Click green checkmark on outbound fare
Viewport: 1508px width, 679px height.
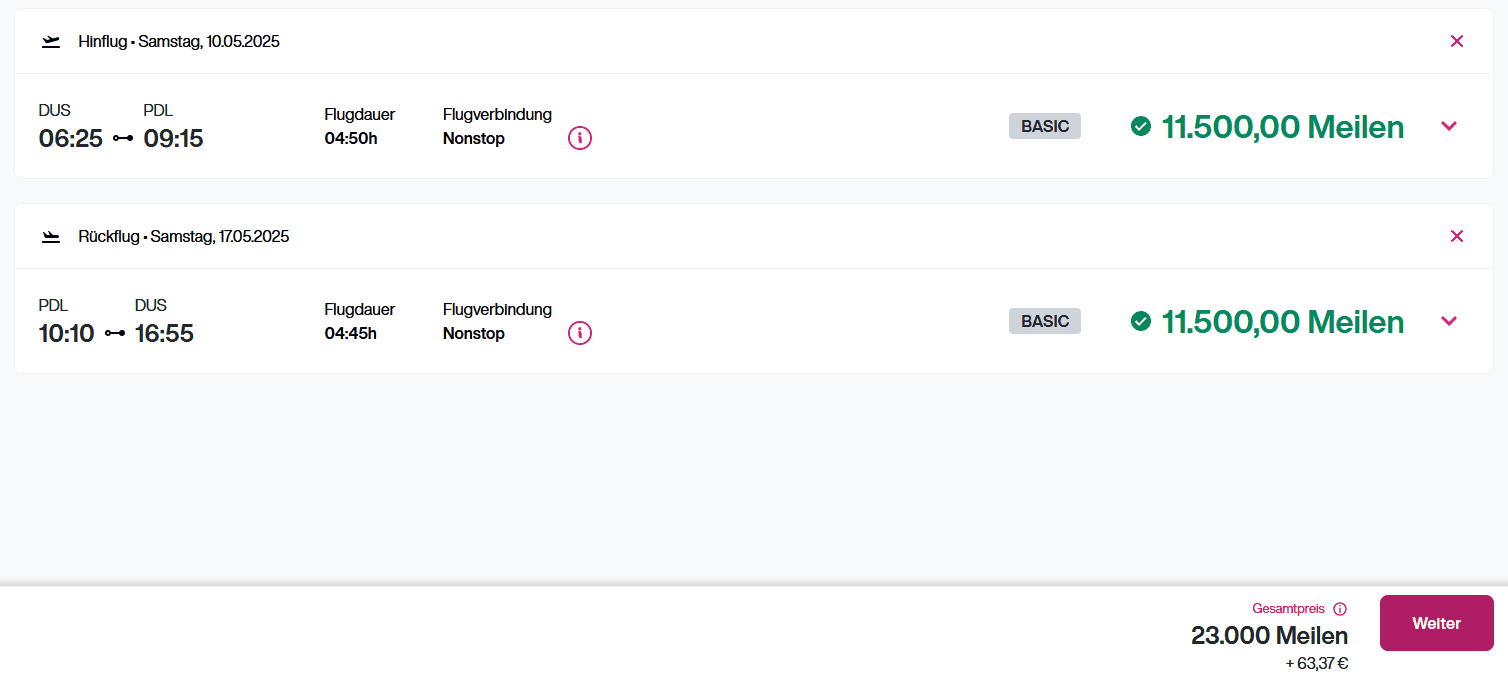pyautogui.click(x=1141, y=126)
